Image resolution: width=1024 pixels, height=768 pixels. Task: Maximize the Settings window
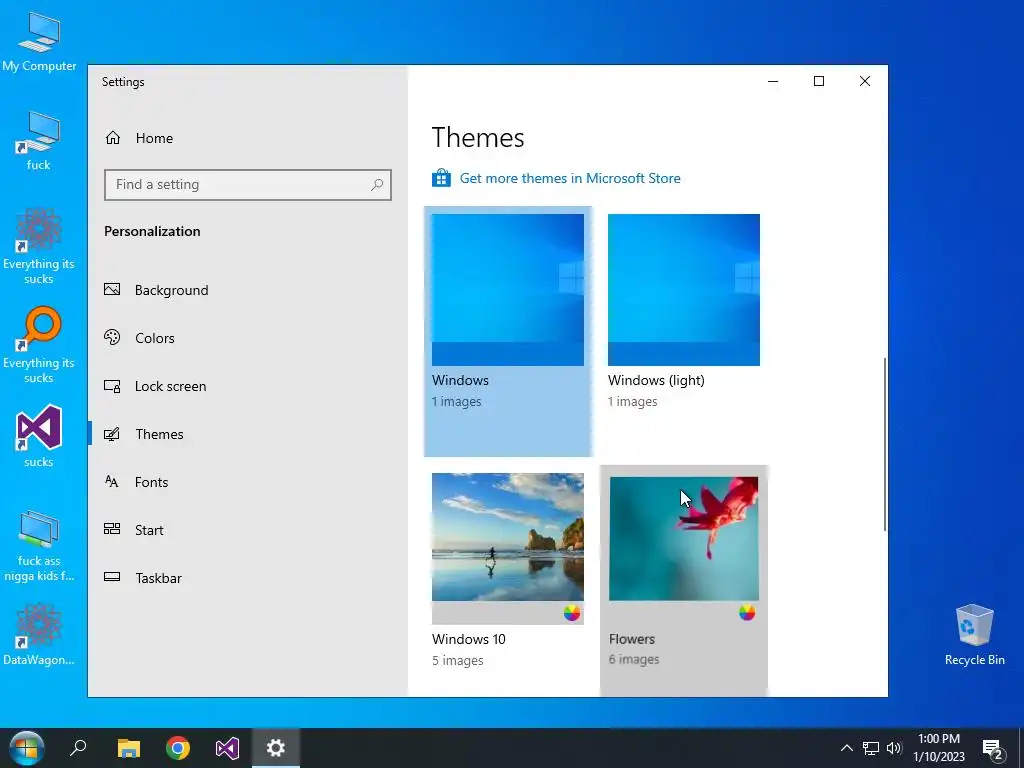point(819,81)
